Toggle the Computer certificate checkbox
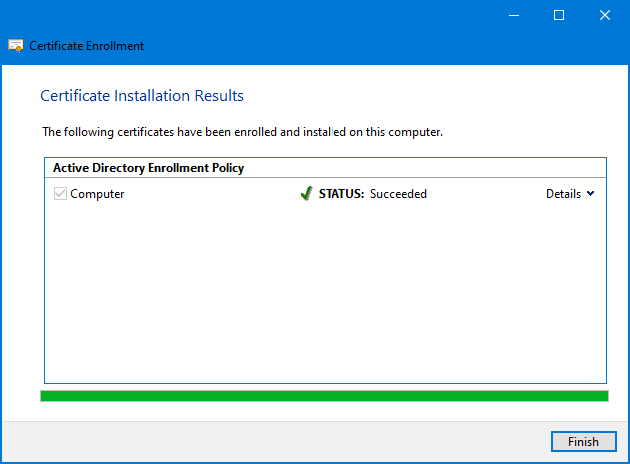Screen dimensions: 630x464 60,194
